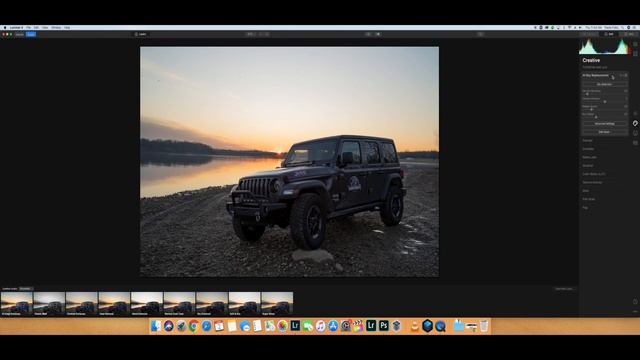Open the Window menu
This screenshot has width=640, height=360.
point(56,27)
